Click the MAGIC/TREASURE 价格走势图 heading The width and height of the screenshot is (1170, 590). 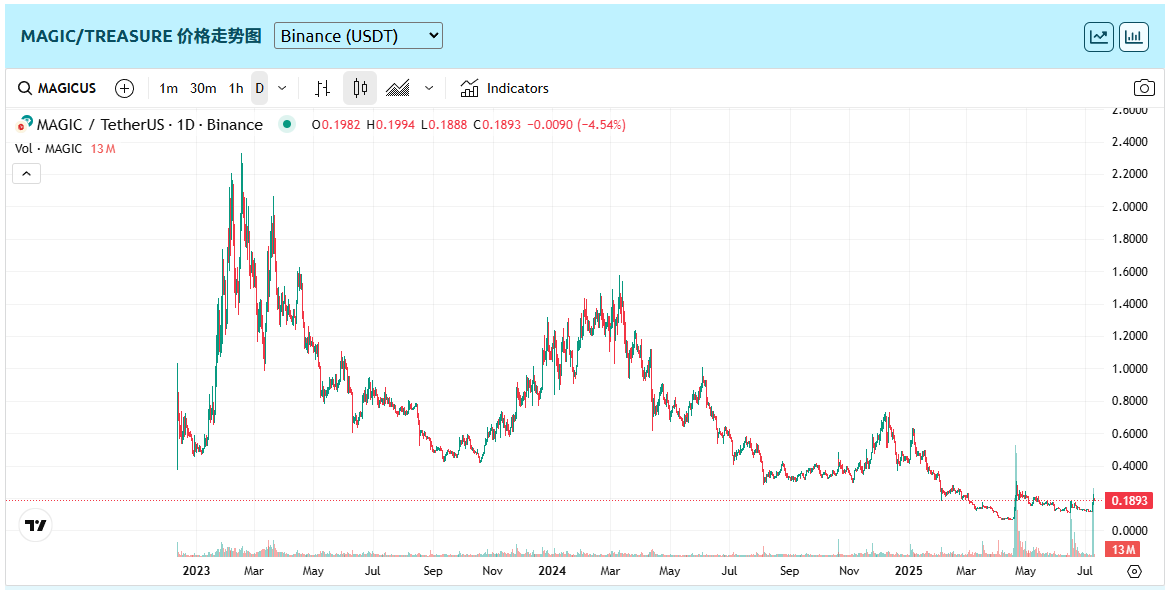(x=141, y=36)
